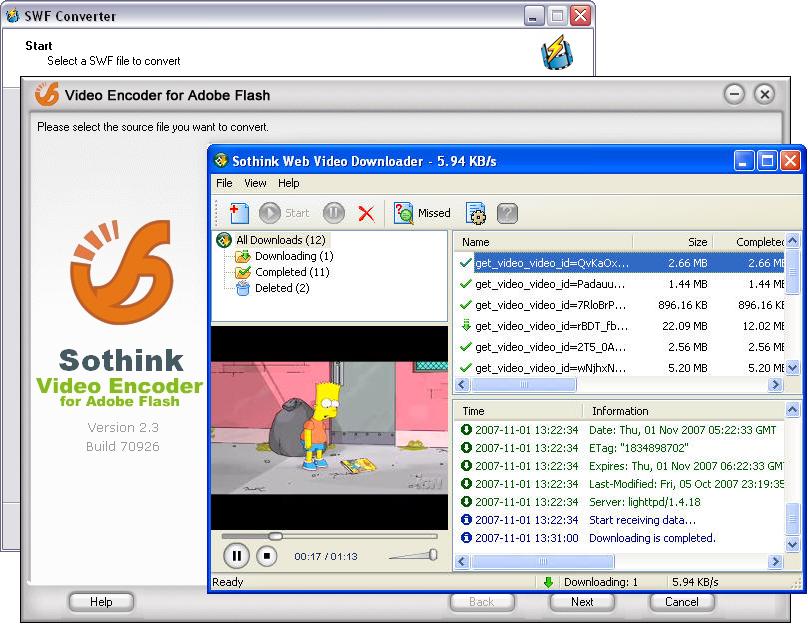Click the Sothink Web Video Downloader title icon
Image resolution: width=808 pixels, height=624 pixels.
pos(221,161)
